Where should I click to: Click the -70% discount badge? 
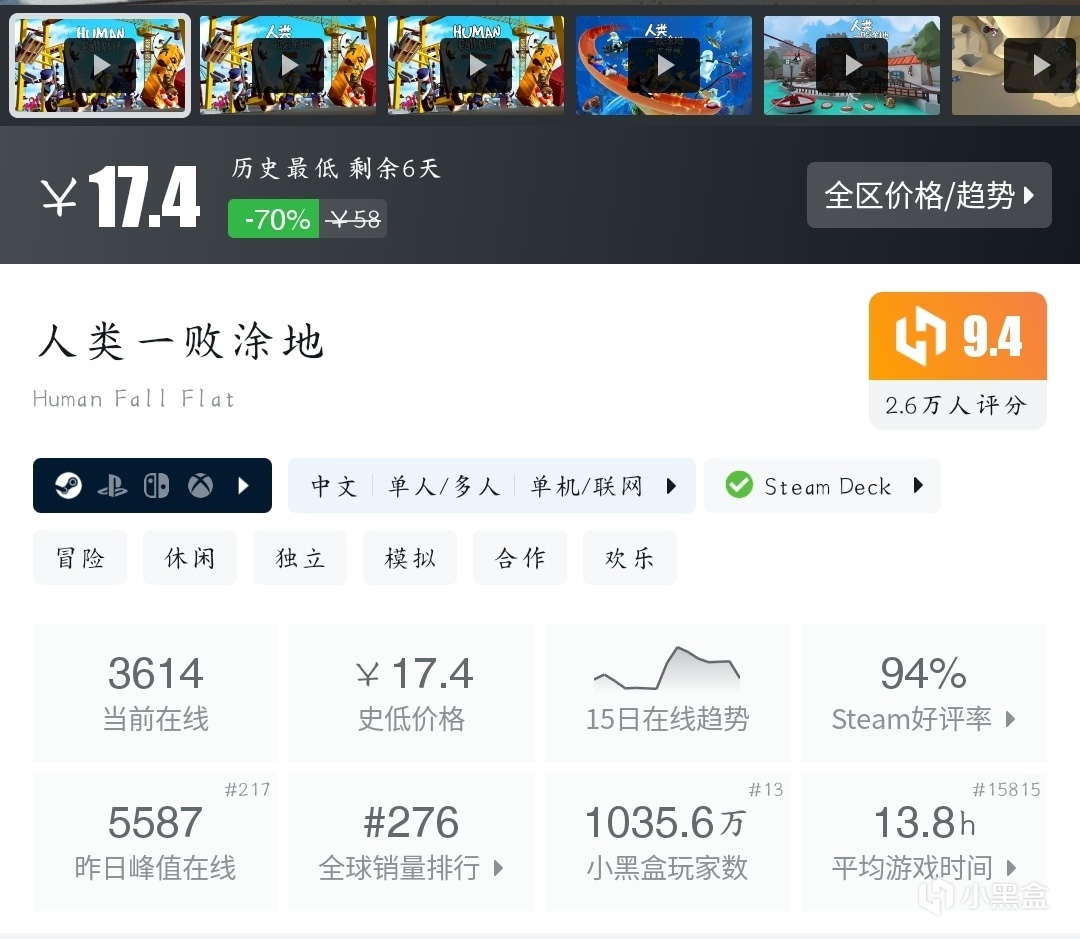[x=273, y=219]
